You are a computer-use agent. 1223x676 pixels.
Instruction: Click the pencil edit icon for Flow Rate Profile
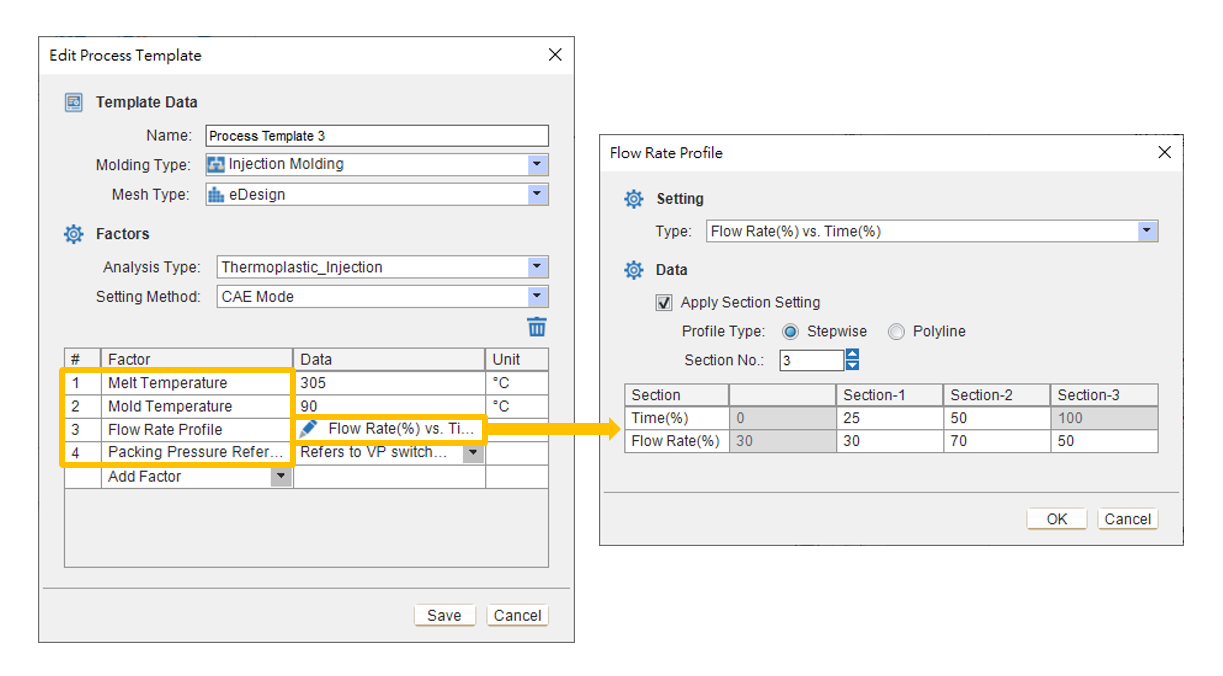pos(309,429)
